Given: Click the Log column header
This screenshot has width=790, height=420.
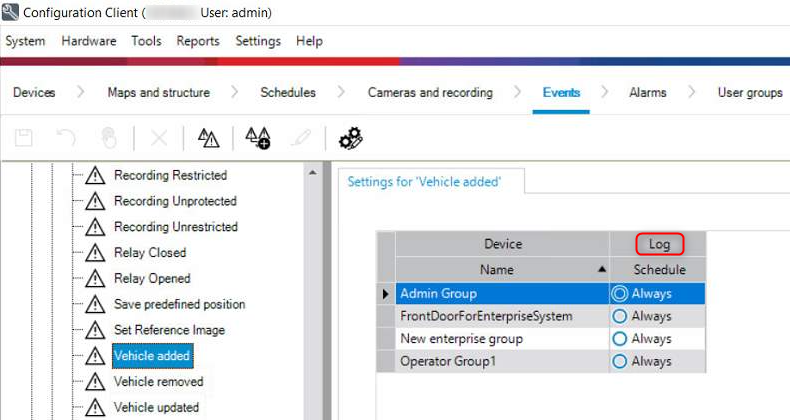Looking at the screenshot, I should (659, 244).
